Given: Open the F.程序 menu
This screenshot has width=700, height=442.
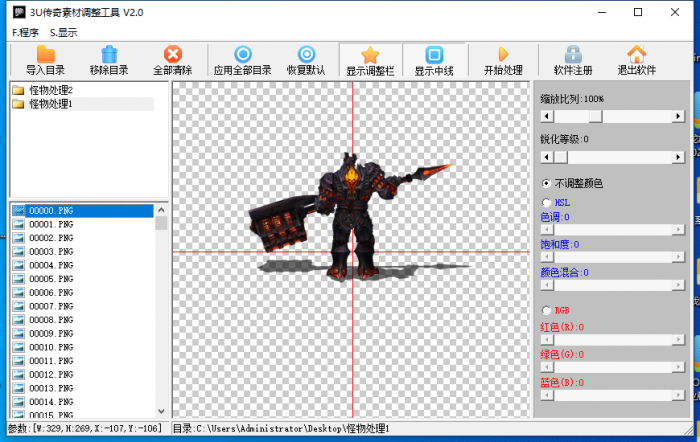Looking at the screenshot, I should 25,32.
